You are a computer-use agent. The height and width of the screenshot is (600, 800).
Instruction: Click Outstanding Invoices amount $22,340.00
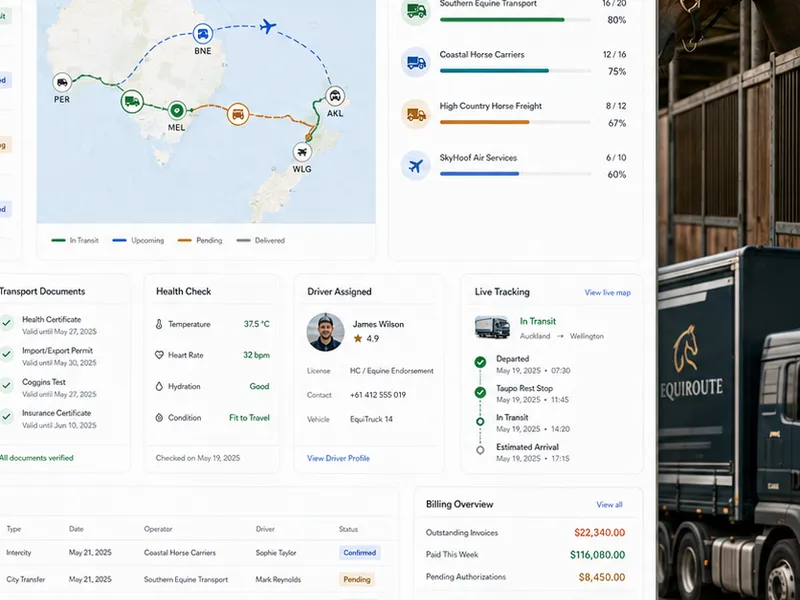[x=599, y=533]
